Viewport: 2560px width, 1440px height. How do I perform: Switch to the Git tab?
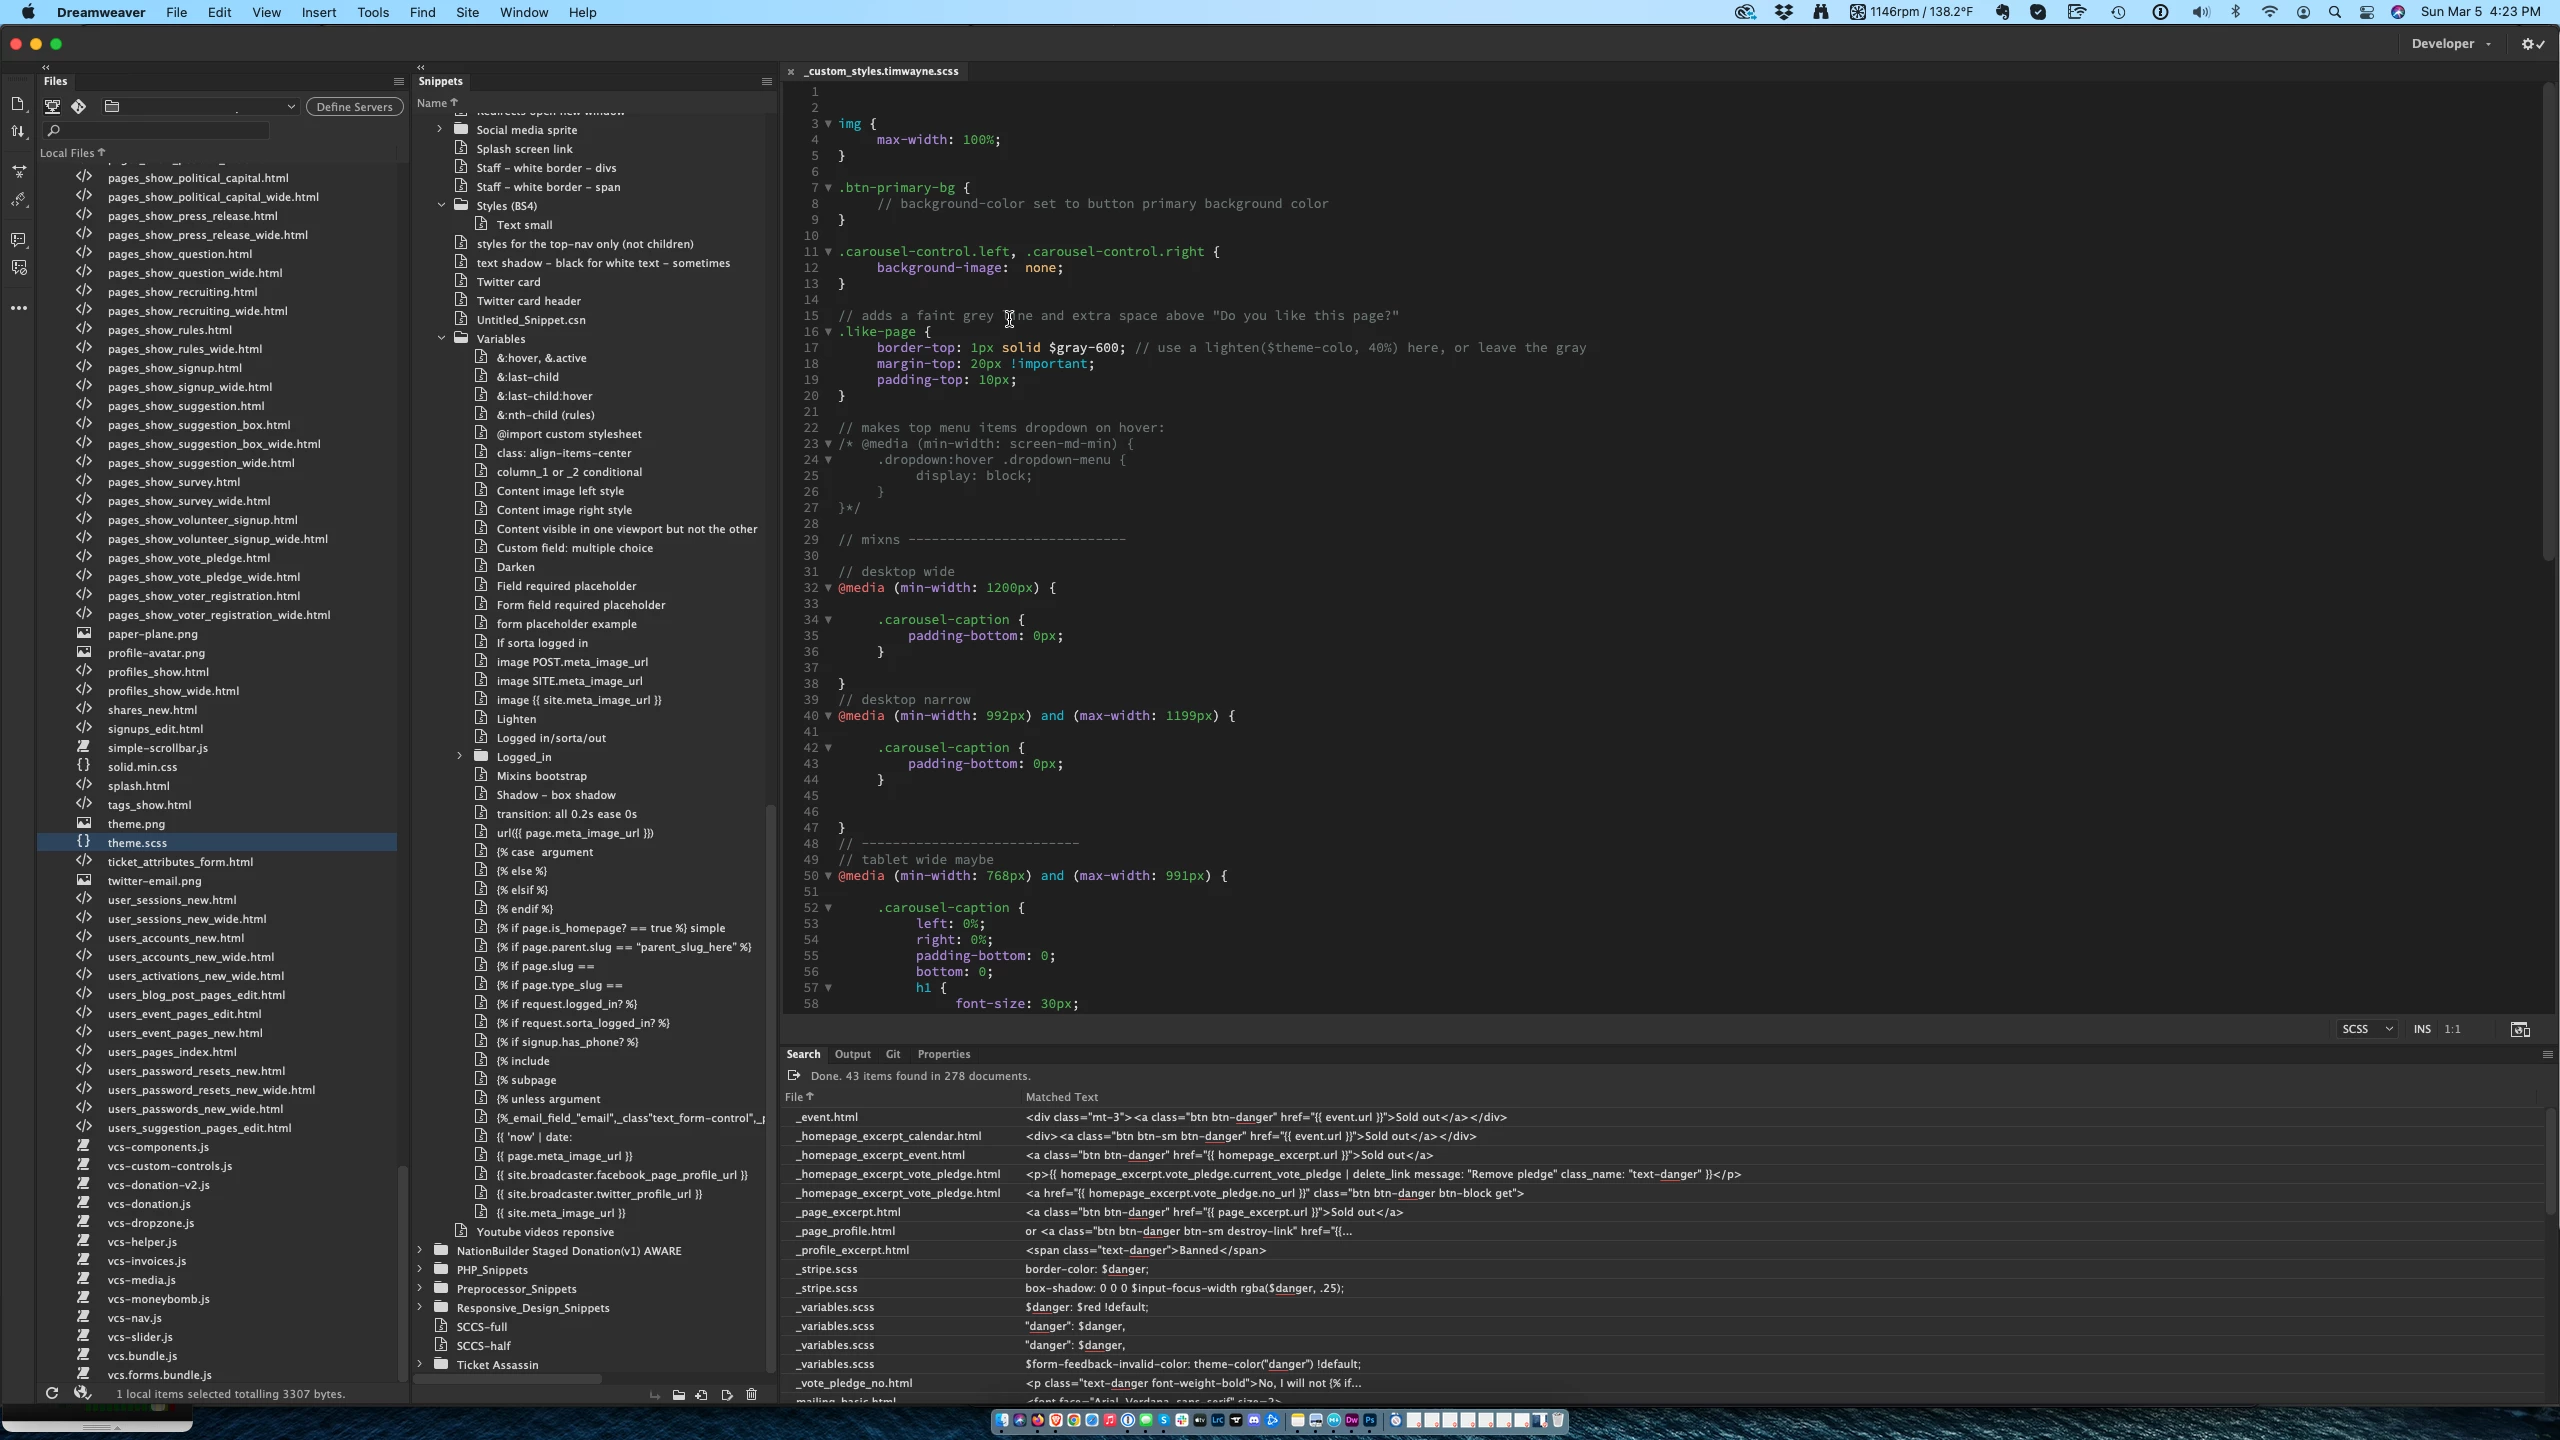click(x=892, y=1054)
